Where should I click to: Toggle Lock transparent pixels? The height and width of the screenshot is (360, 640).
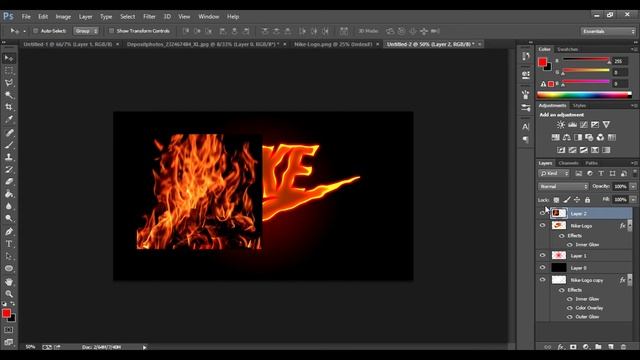pyautogui.click(x=556, y=200)
